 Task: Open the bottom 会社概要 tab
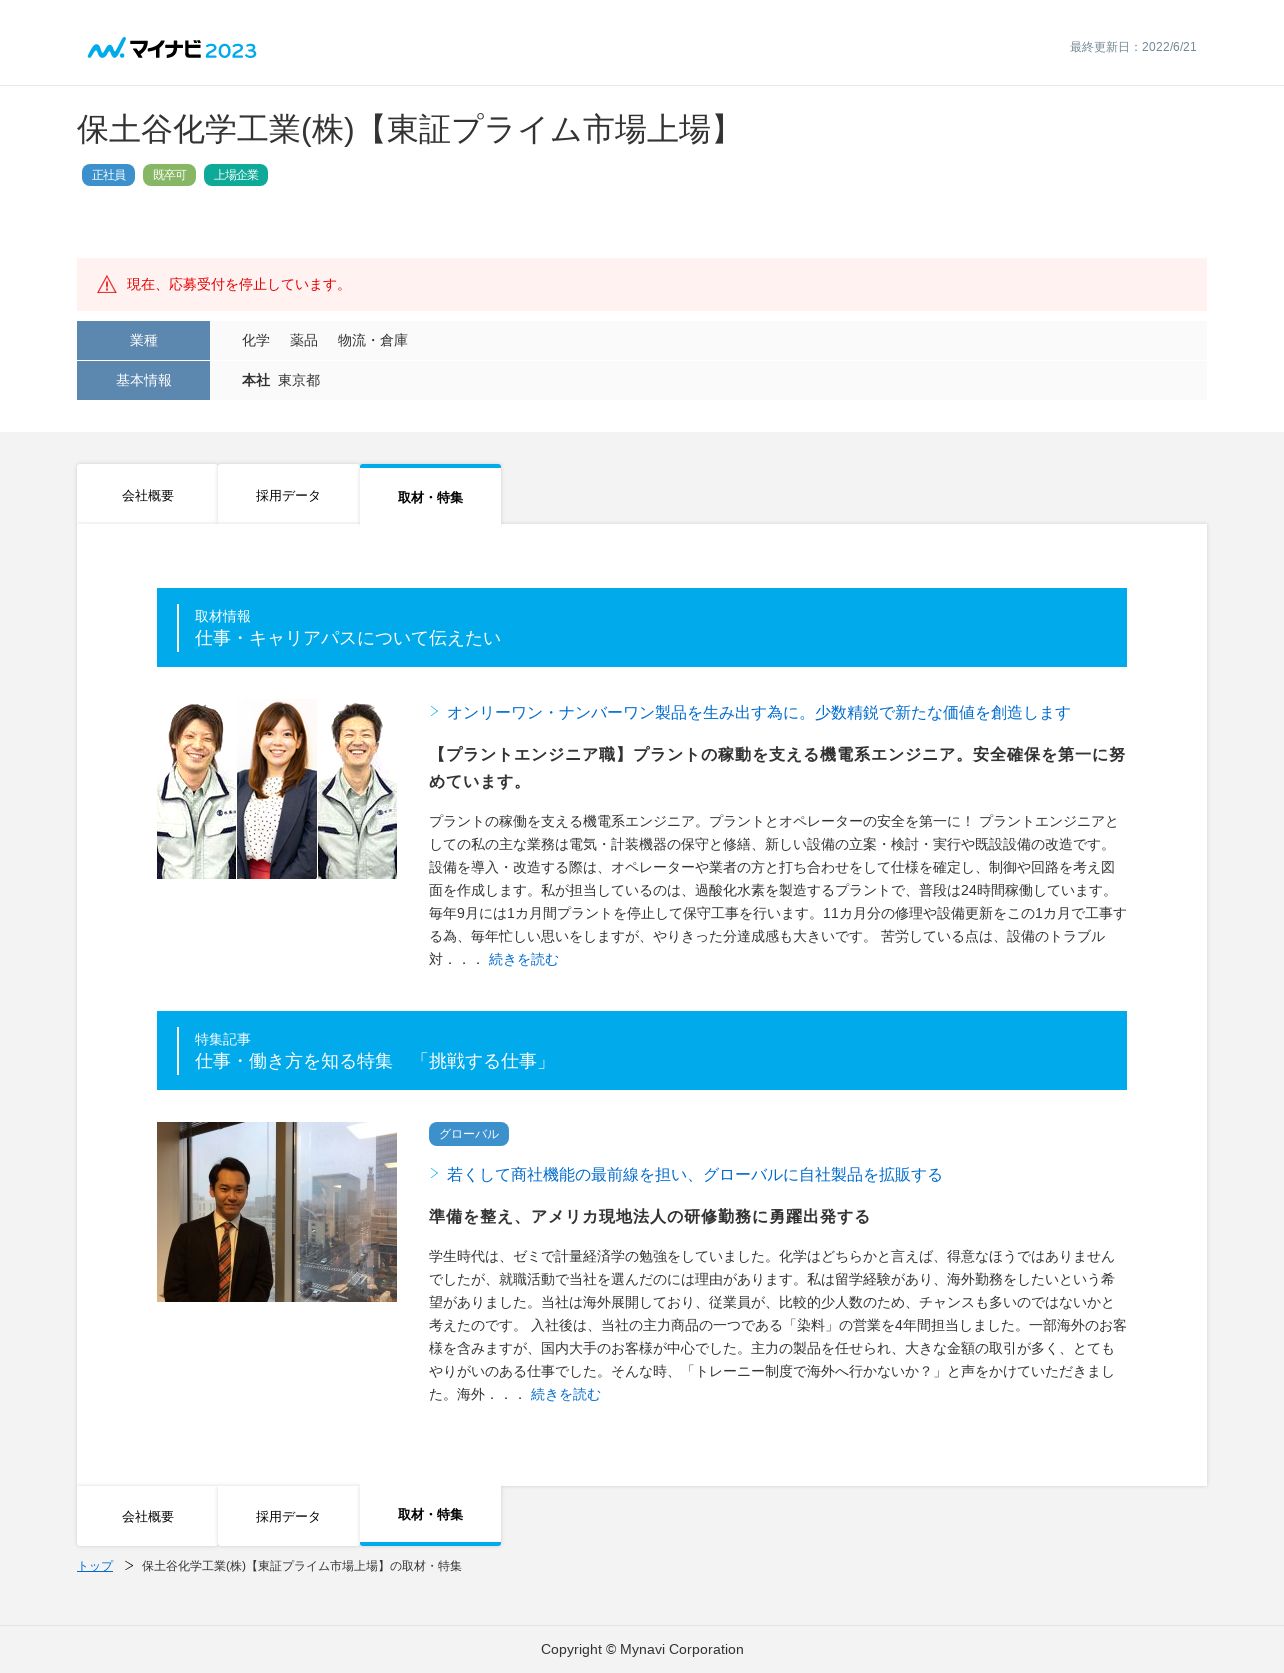click(147, 1516)
